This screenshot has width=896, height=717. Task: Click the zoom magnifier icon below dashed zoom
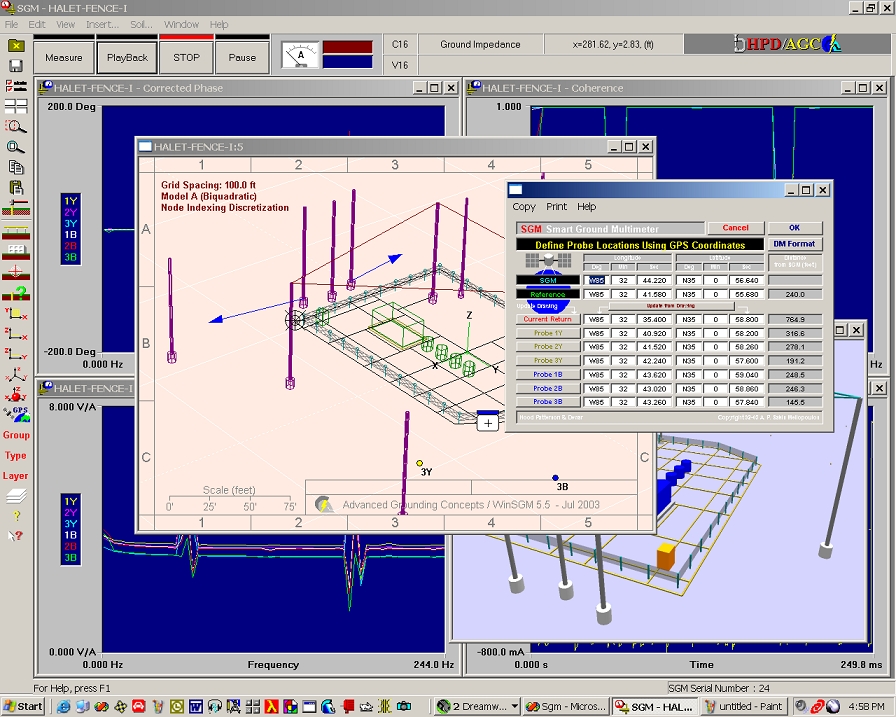click(x=15, y=147)
